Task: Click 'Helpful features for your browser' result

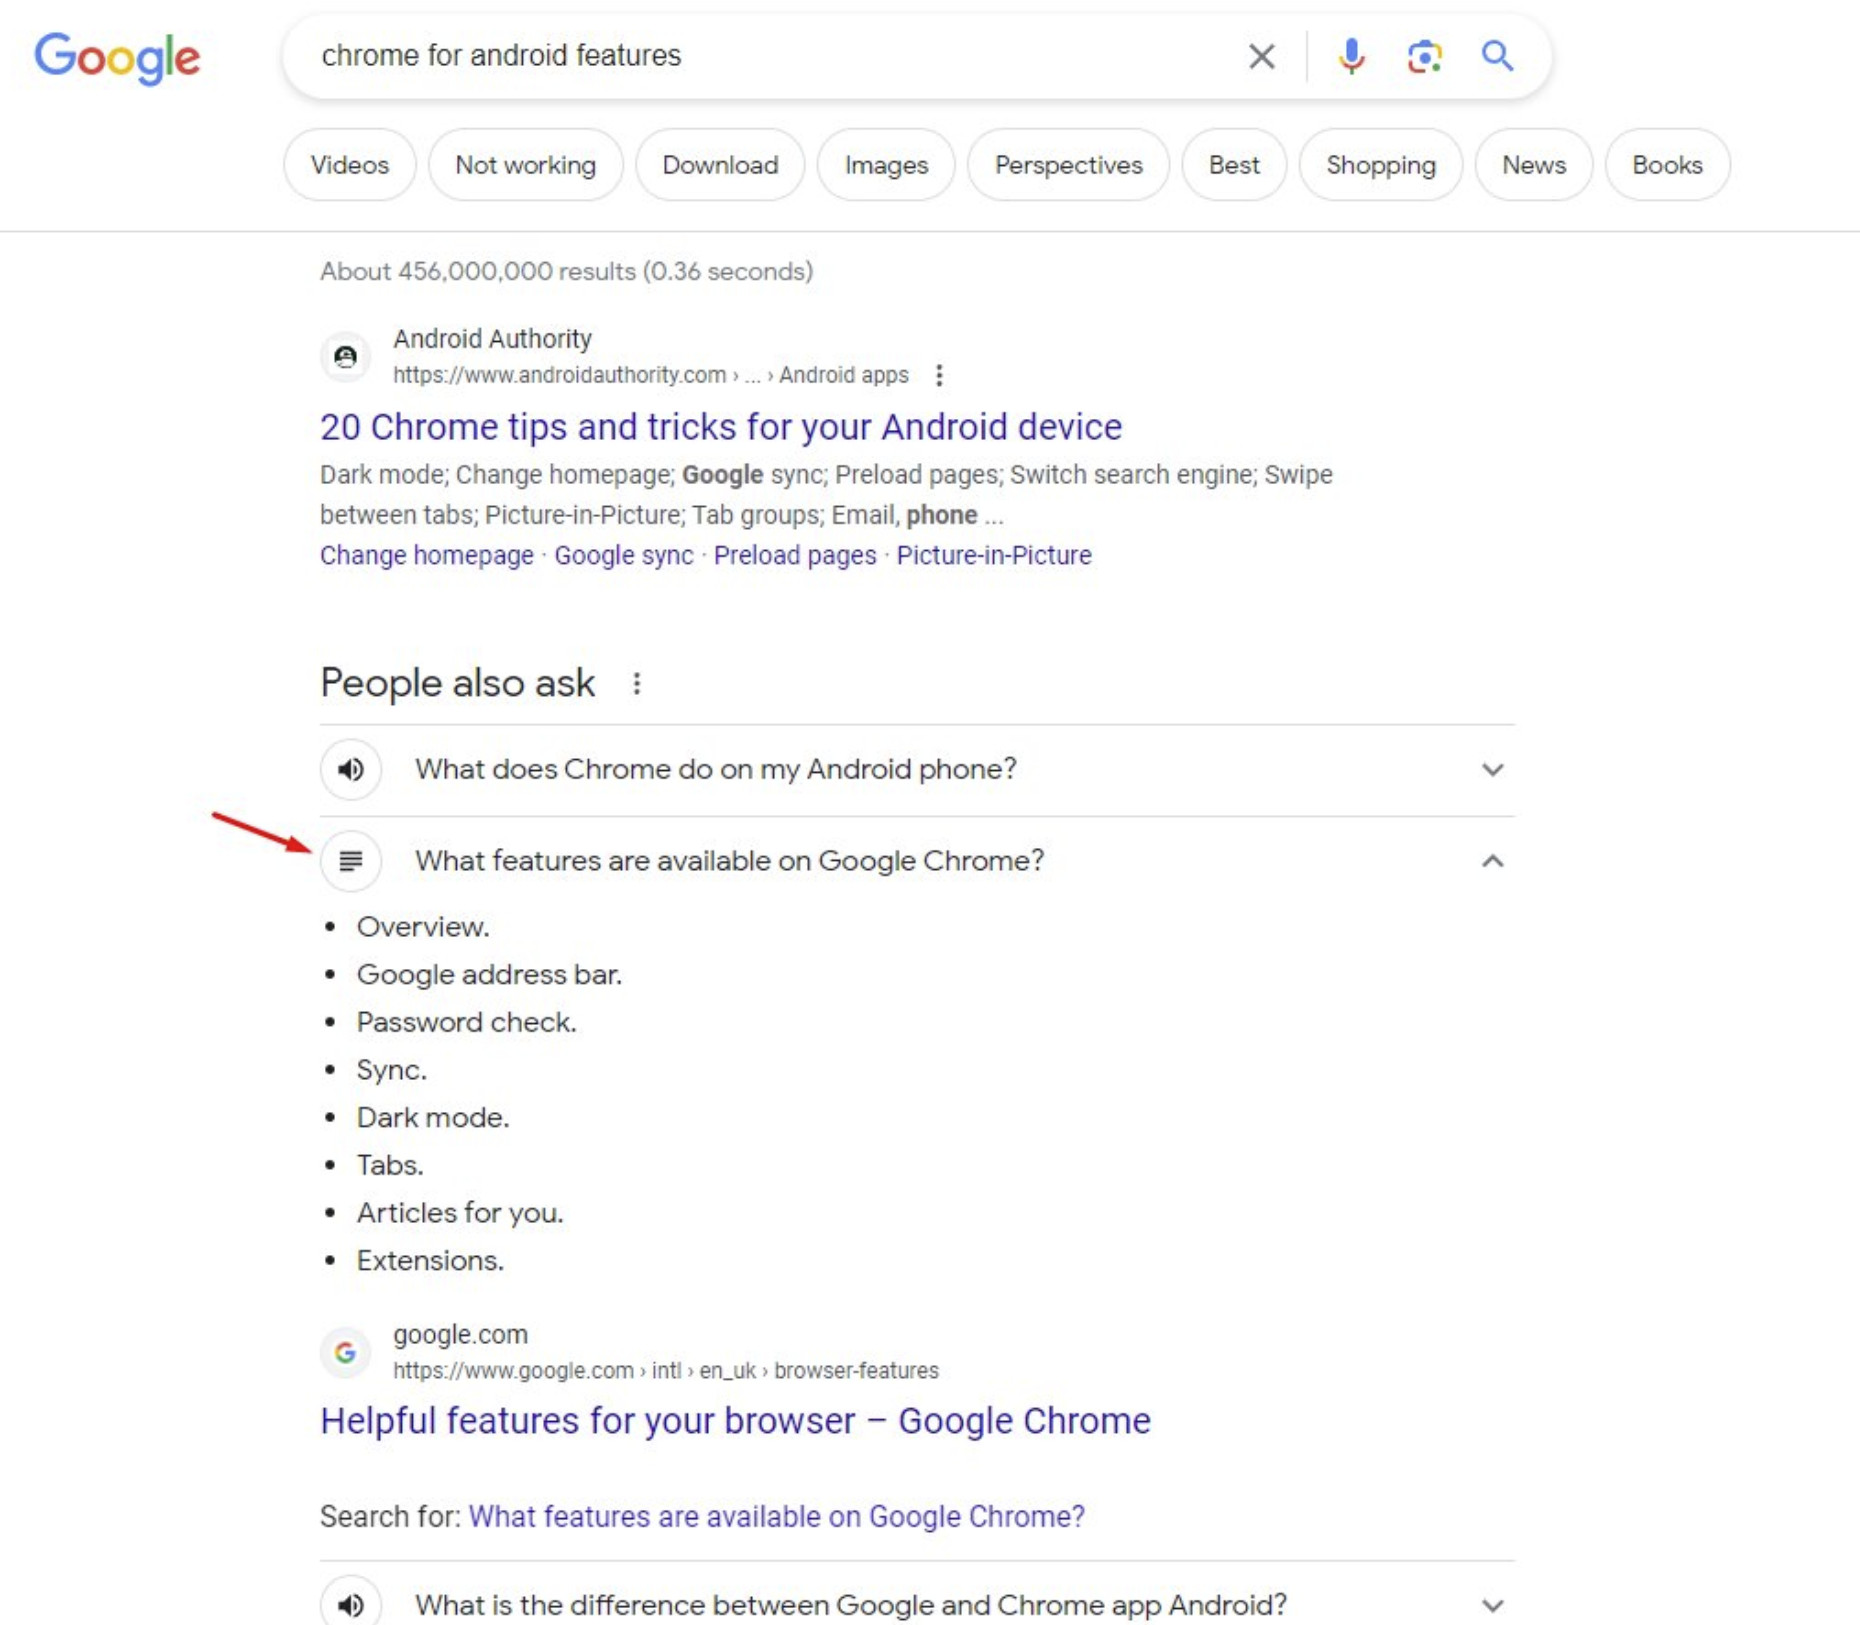Action: [x=734, y=1419]
